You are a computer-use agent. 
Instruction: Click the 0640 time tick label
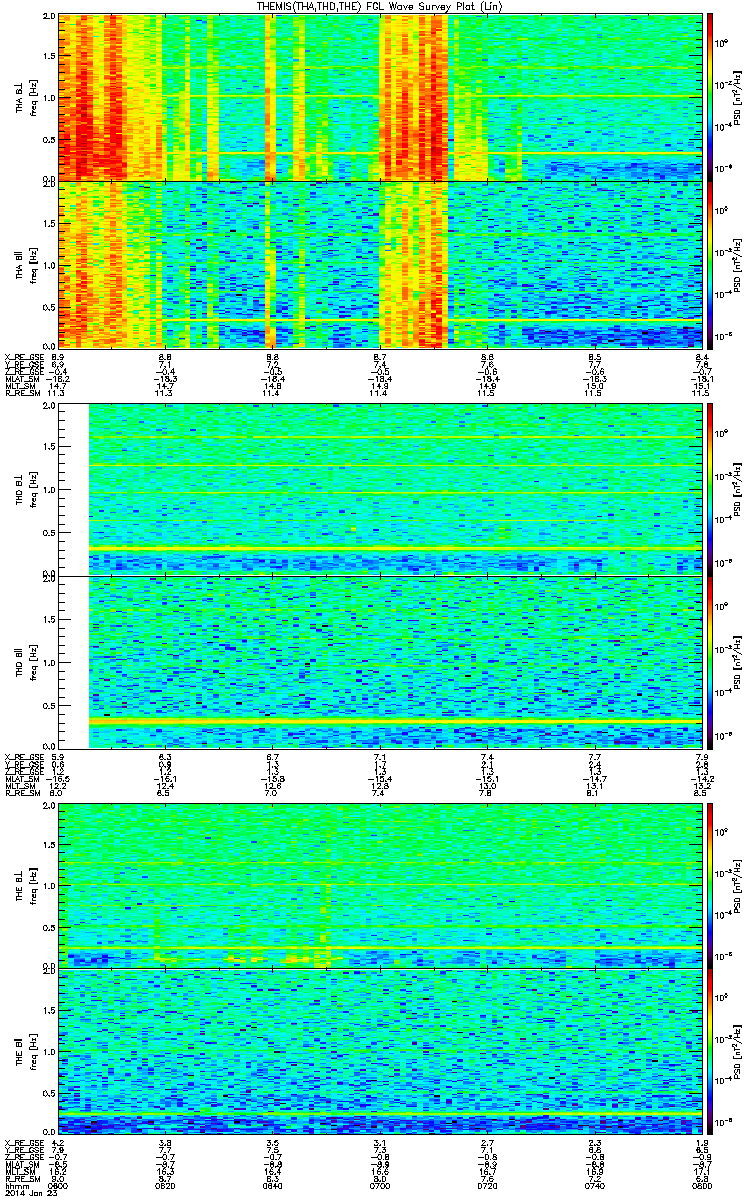tap(273, 1186)
